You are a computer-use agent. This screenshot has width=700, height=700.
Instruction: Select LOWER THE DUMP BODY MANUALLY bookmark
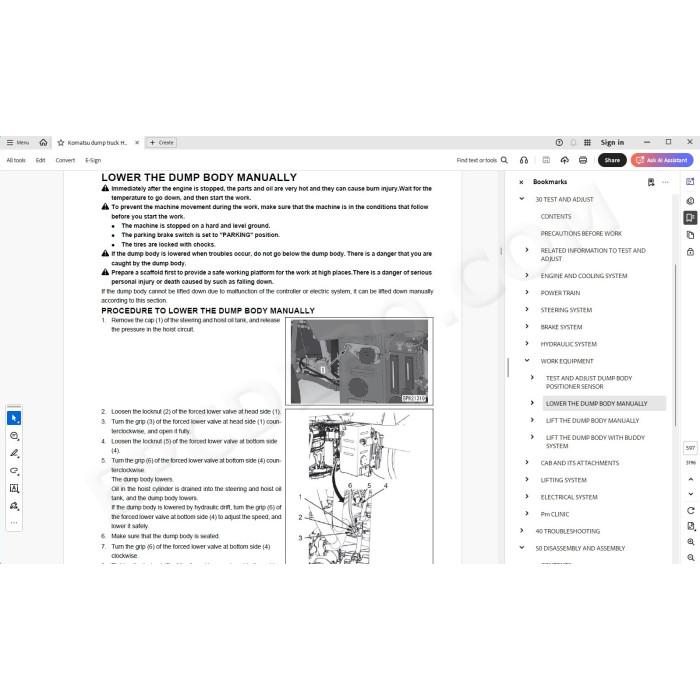click(x=604, y=403)
